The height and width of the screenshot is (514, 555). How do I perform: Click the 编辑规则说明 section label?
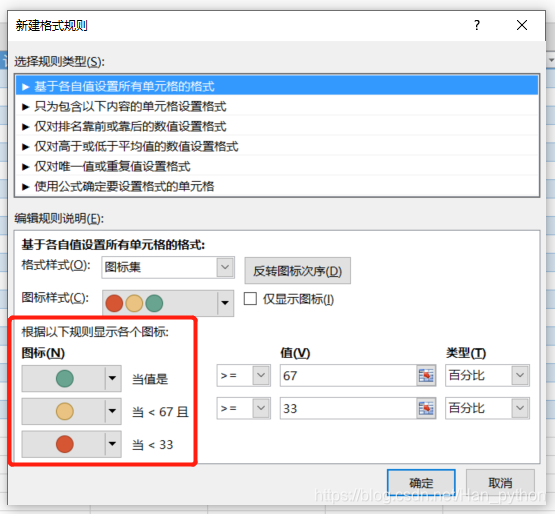pyautogui.click(x=59, y=218)
